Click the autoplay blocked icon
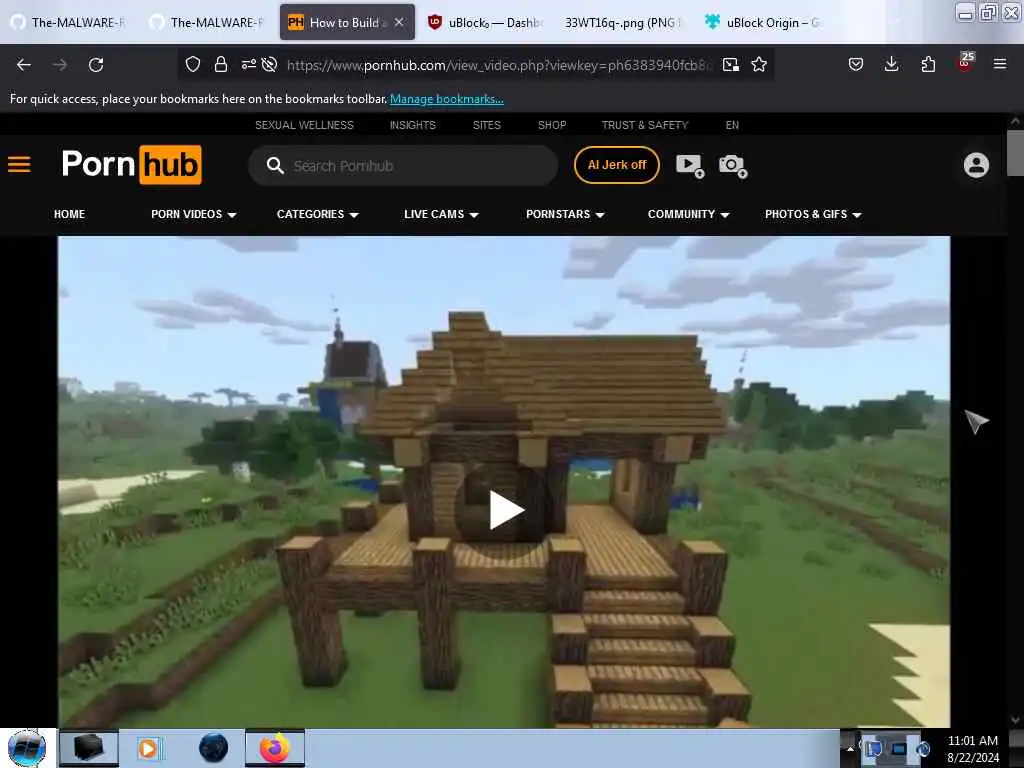The image size is (1024, 768). pos(269,65)
